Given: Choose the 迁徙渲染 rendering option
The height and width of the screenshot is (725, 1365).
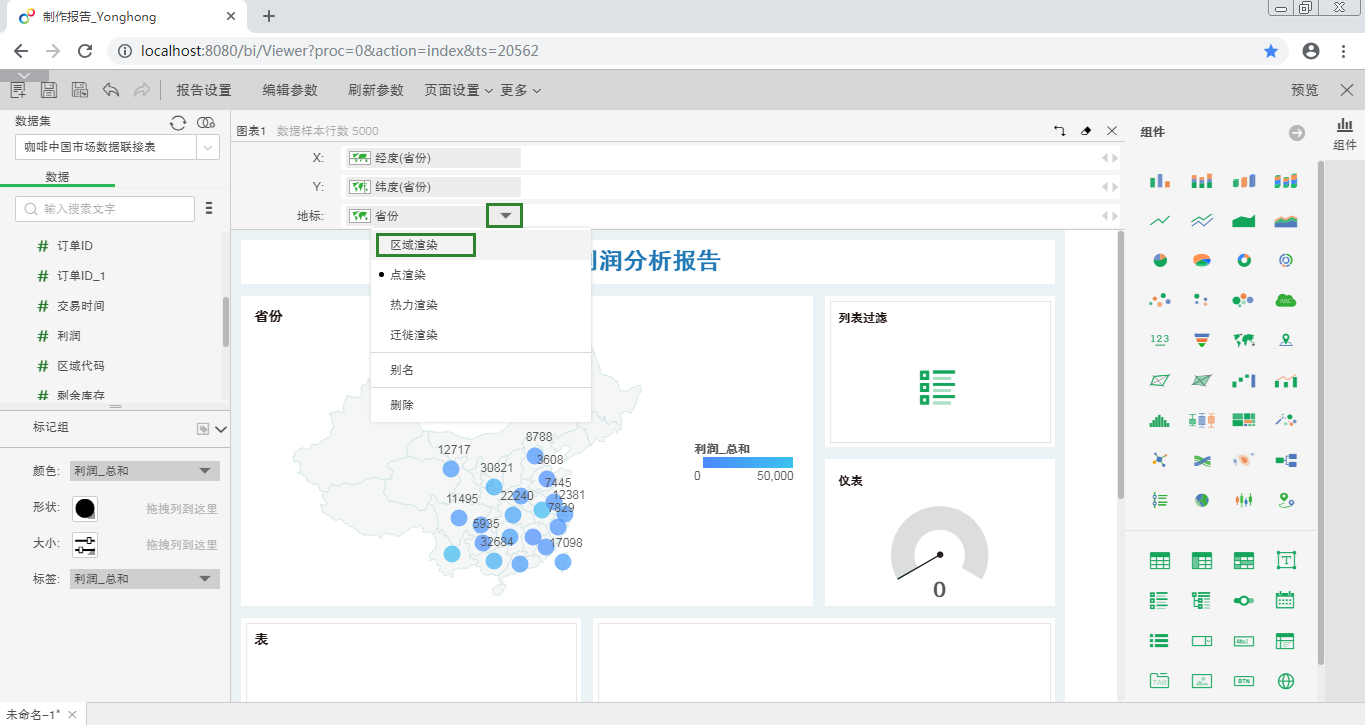Looking at the screenshot, I should click(x=411, y=334).
